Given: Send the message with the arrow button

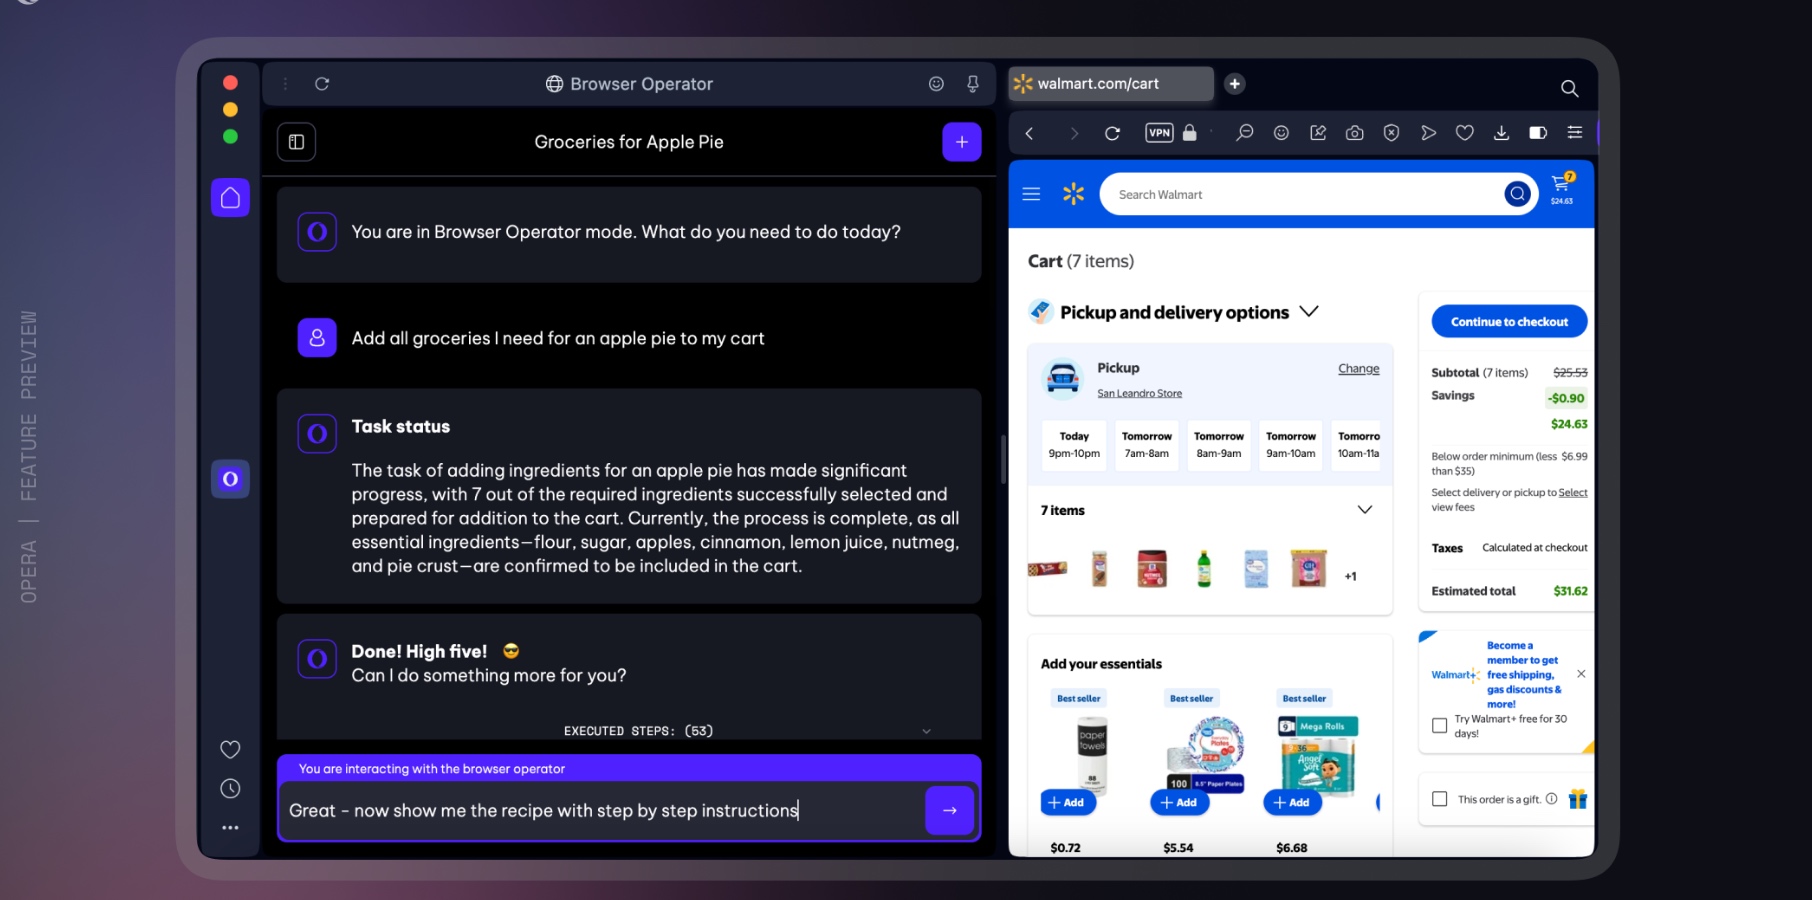Looking at the screenshot, I should (950, 810).
